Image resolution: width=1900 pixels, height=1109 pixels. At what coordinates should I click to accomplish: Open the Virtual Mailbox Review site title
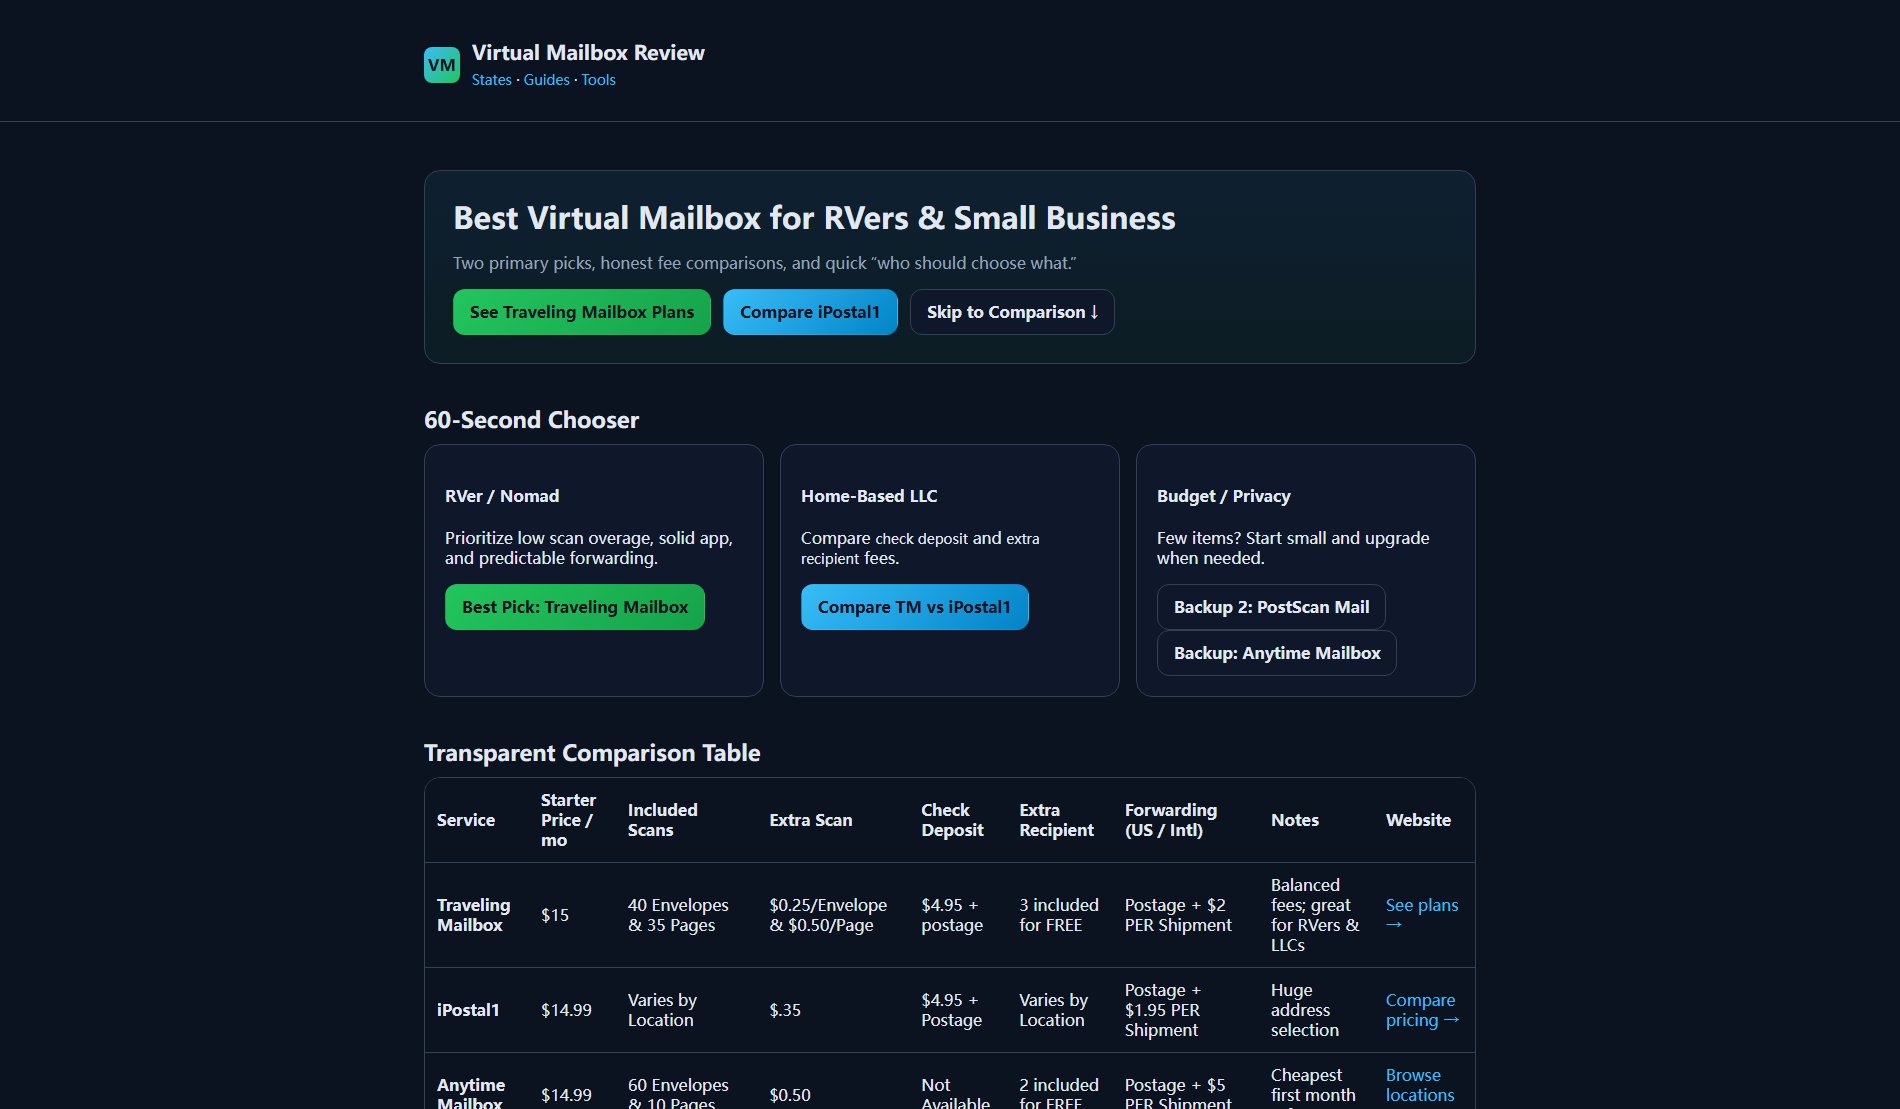point(588,53)
